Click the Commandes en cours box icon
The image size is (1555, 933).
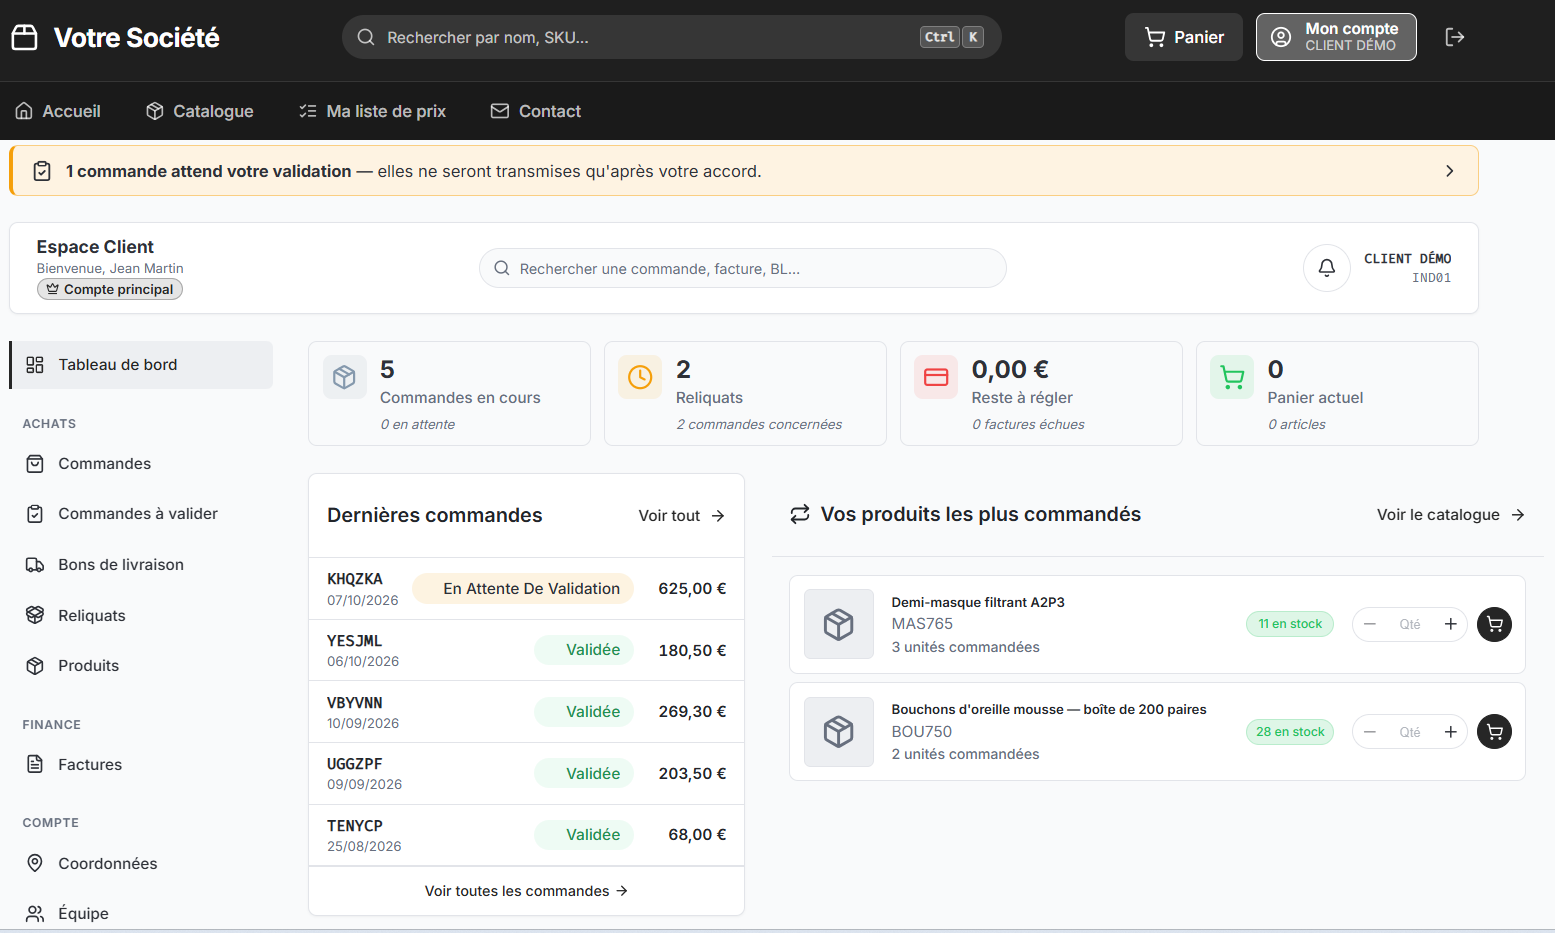[x=344, y=377]
